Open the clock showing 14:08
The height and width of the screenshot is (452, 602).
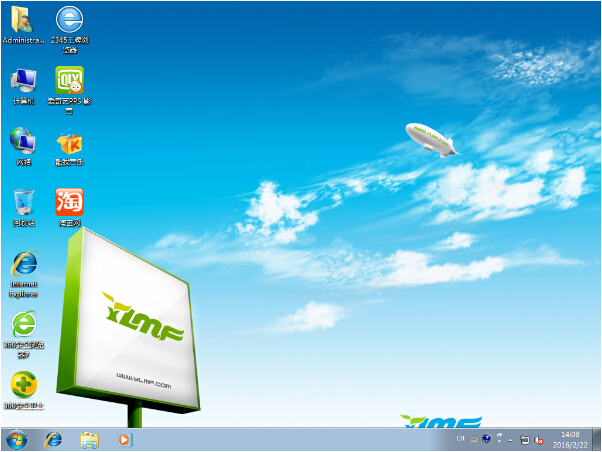(x=570, y=440)
